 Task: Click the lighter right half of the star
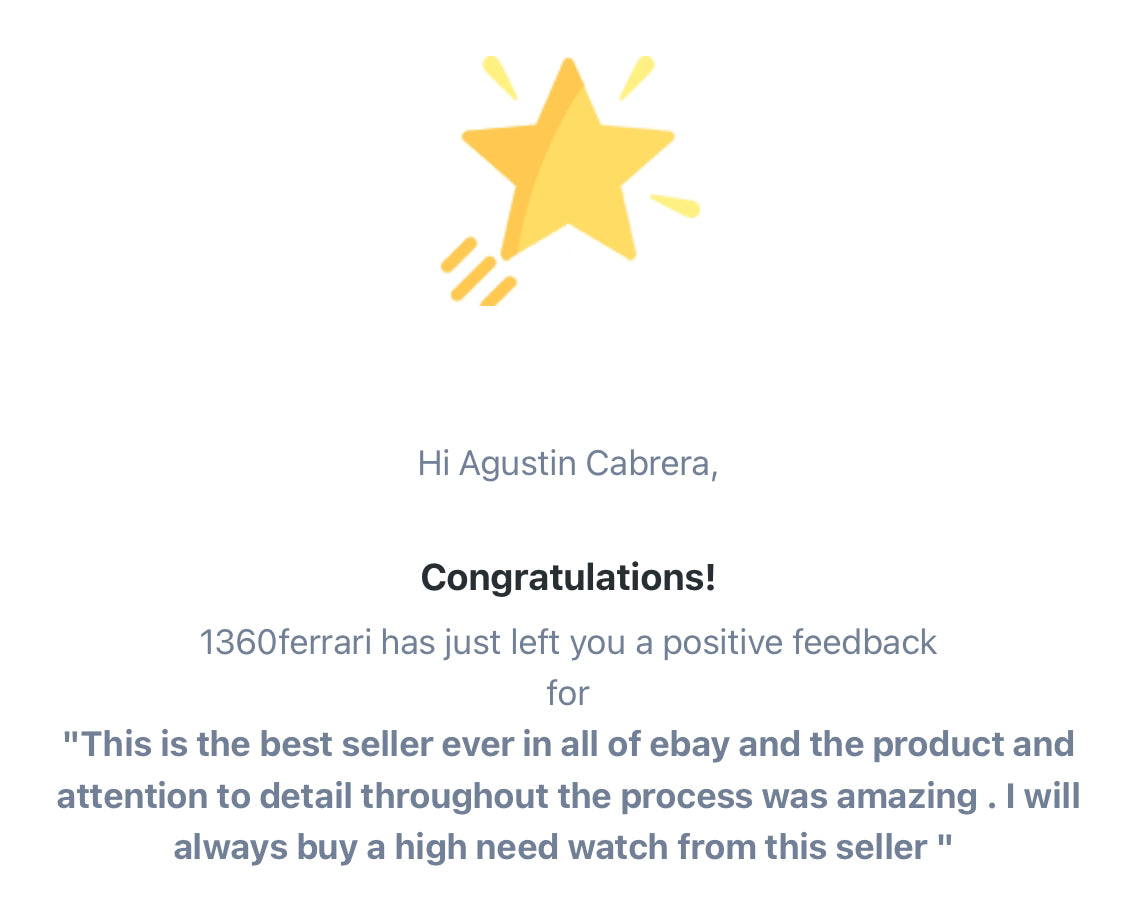[x=598, y=182]
